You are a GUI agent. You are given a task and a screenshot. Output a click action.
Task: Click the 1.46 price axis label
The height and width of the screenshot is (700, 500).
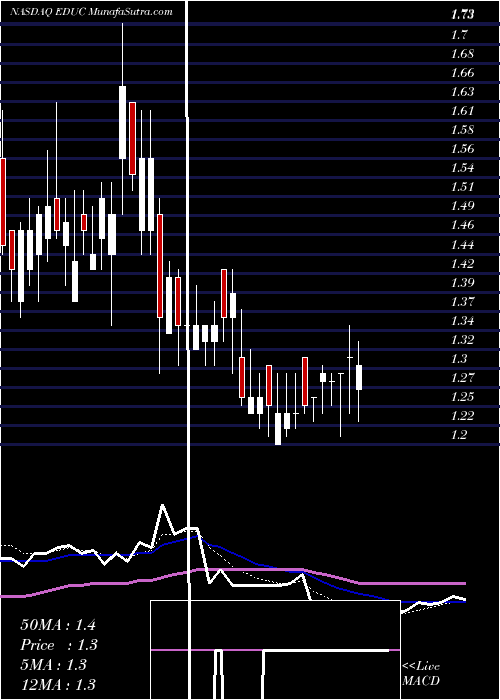click(x=462, y=225)
